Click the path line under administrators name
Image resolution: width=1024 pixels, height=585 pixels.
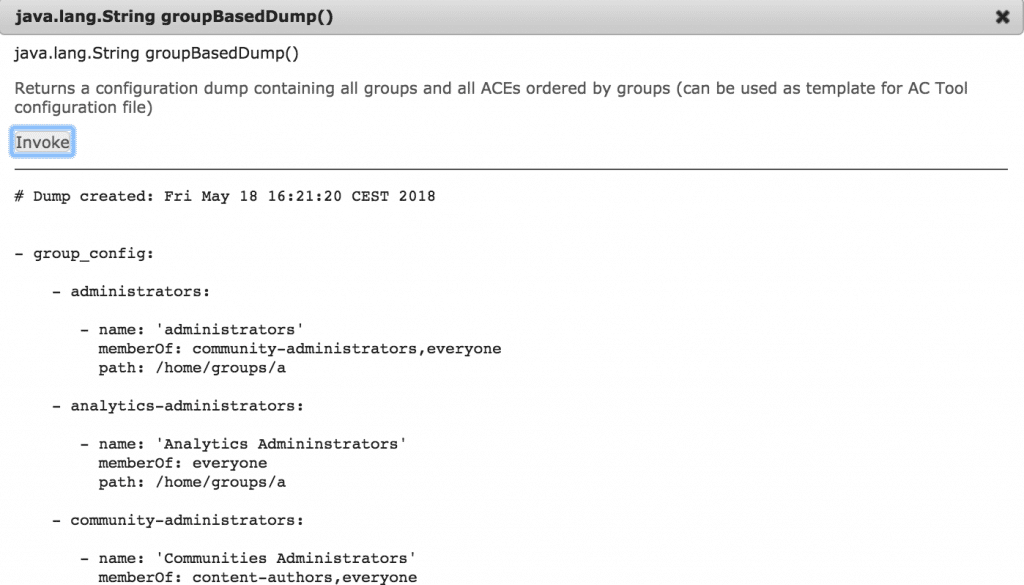click(192, 368)
